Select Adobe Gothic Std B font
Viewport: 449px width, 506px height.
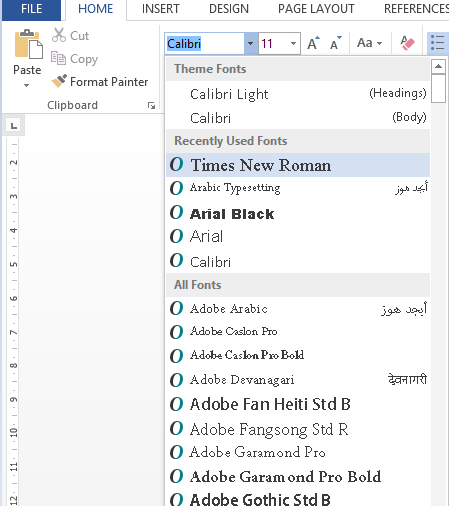[298, 498]
